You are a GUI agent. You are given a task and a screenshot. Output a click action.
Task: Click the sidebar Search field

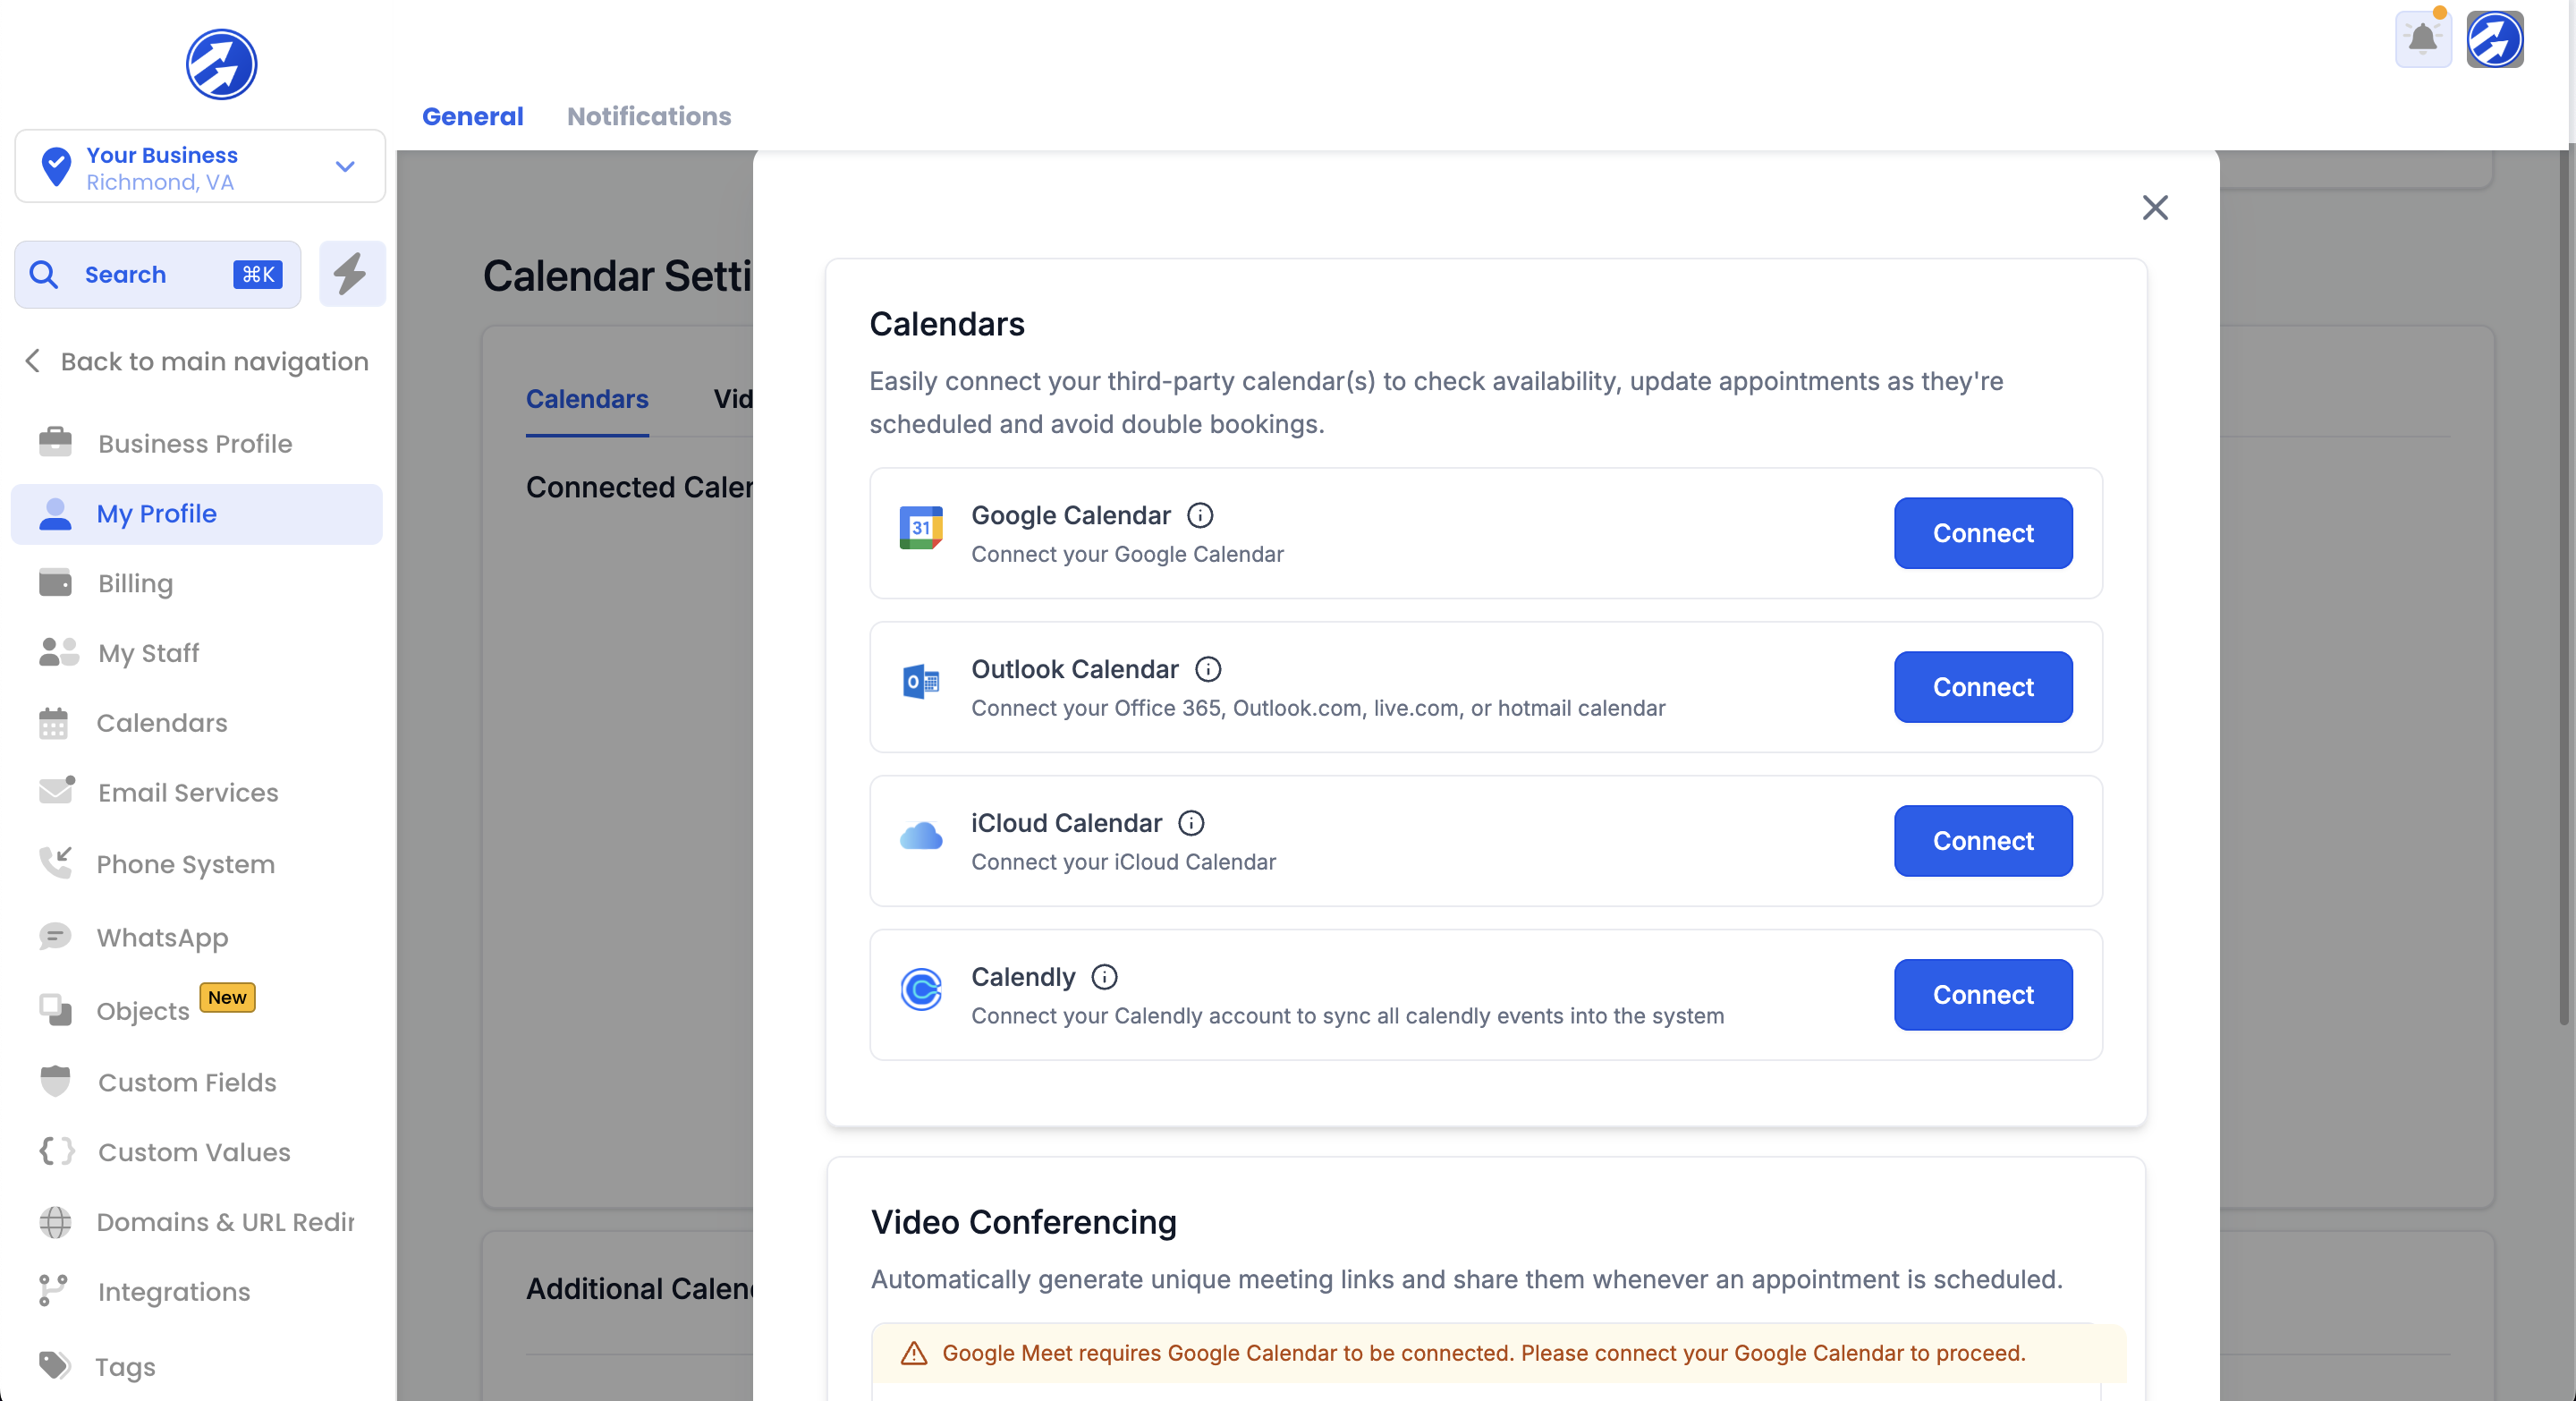(x=157, y=274)
